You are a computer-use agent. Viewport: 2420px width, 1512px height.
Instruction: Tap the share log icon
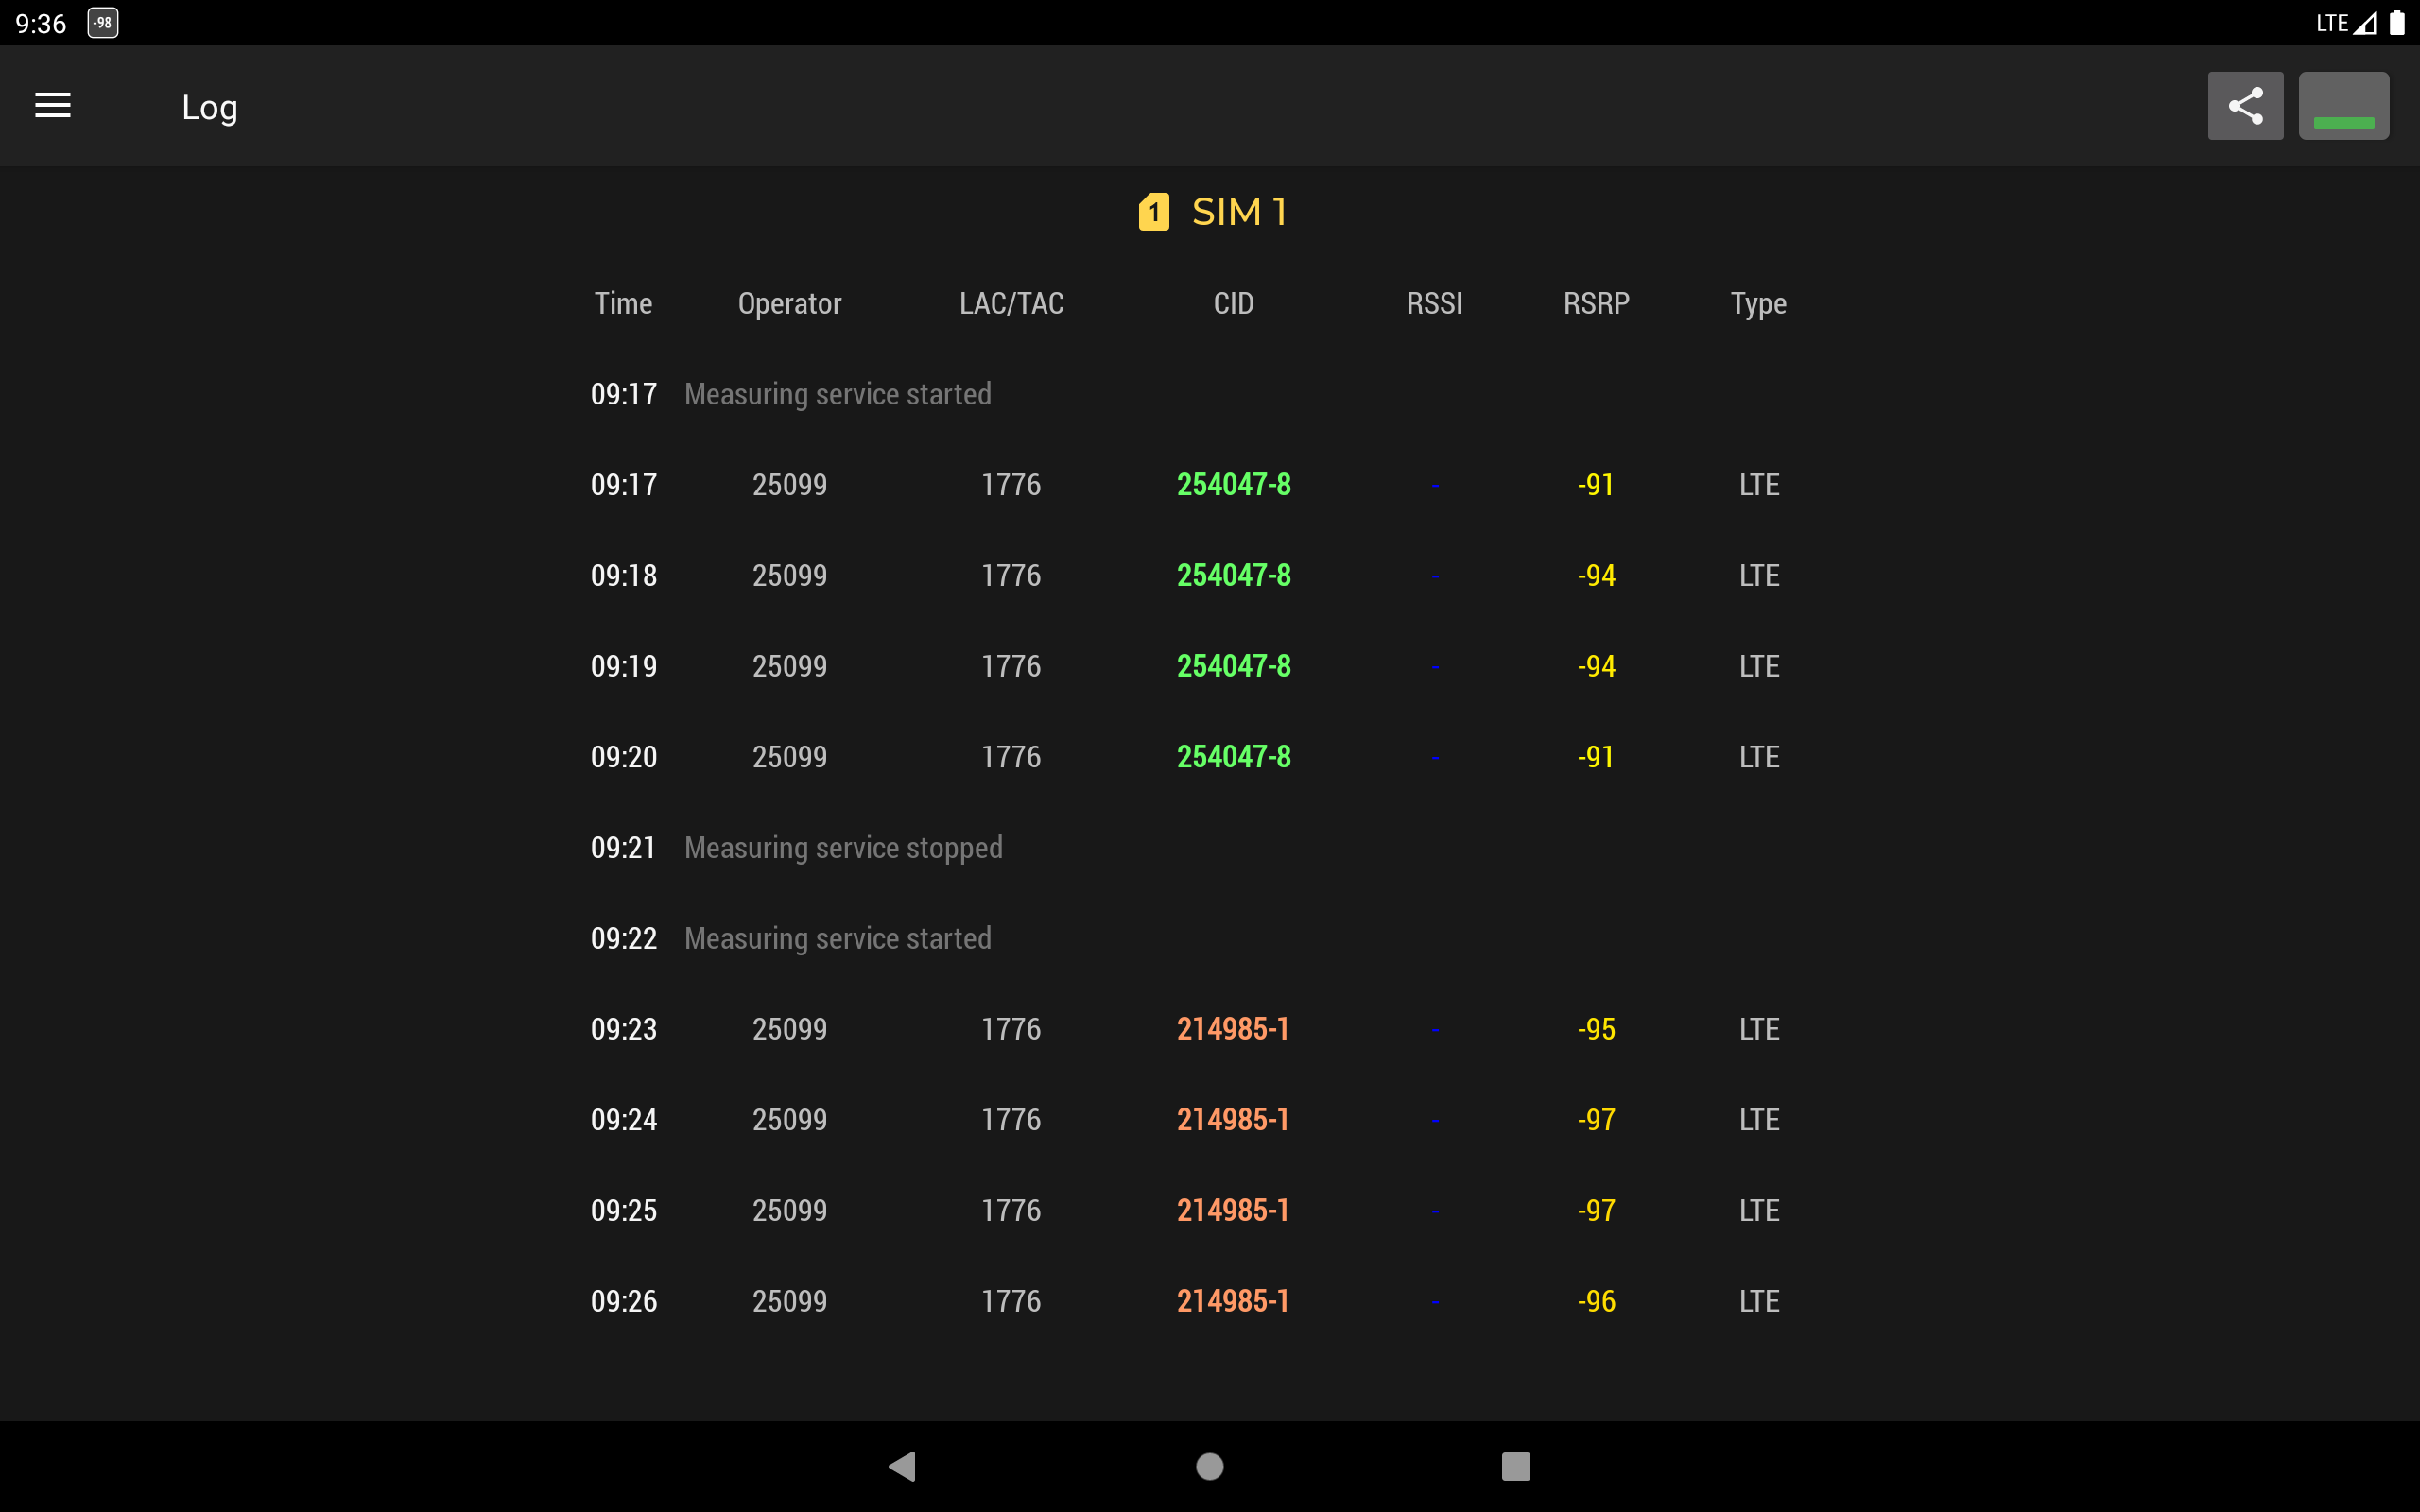click(x=2245, y=105)
